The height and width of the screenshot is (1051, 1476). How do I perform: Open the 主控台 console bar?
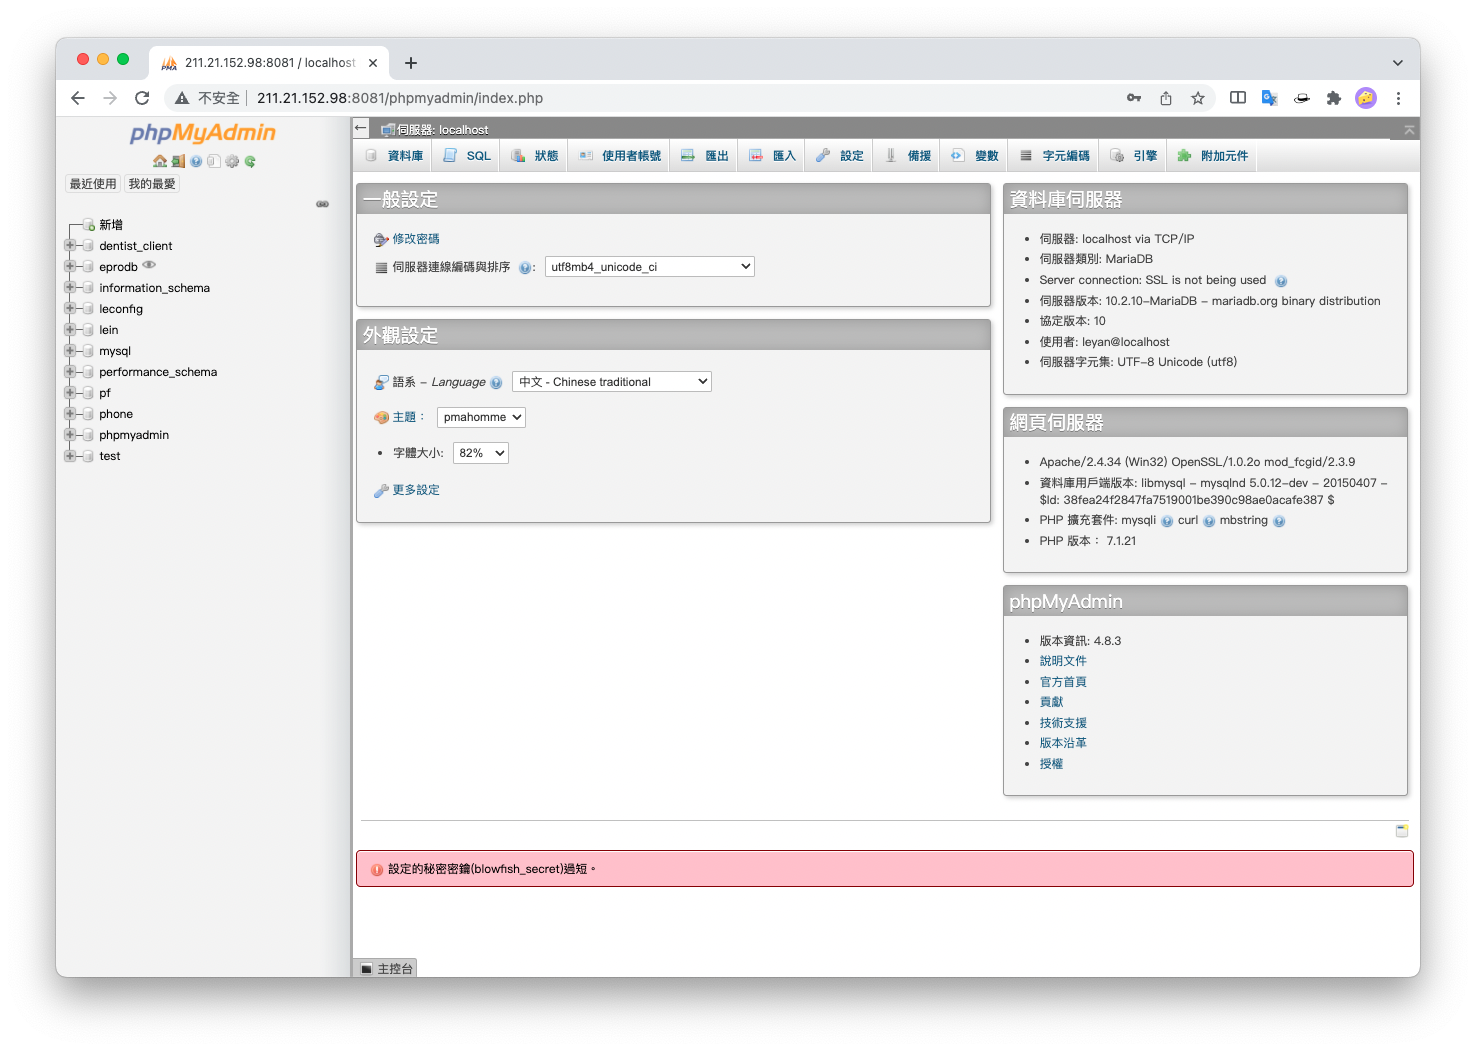[x=386, y=968]
